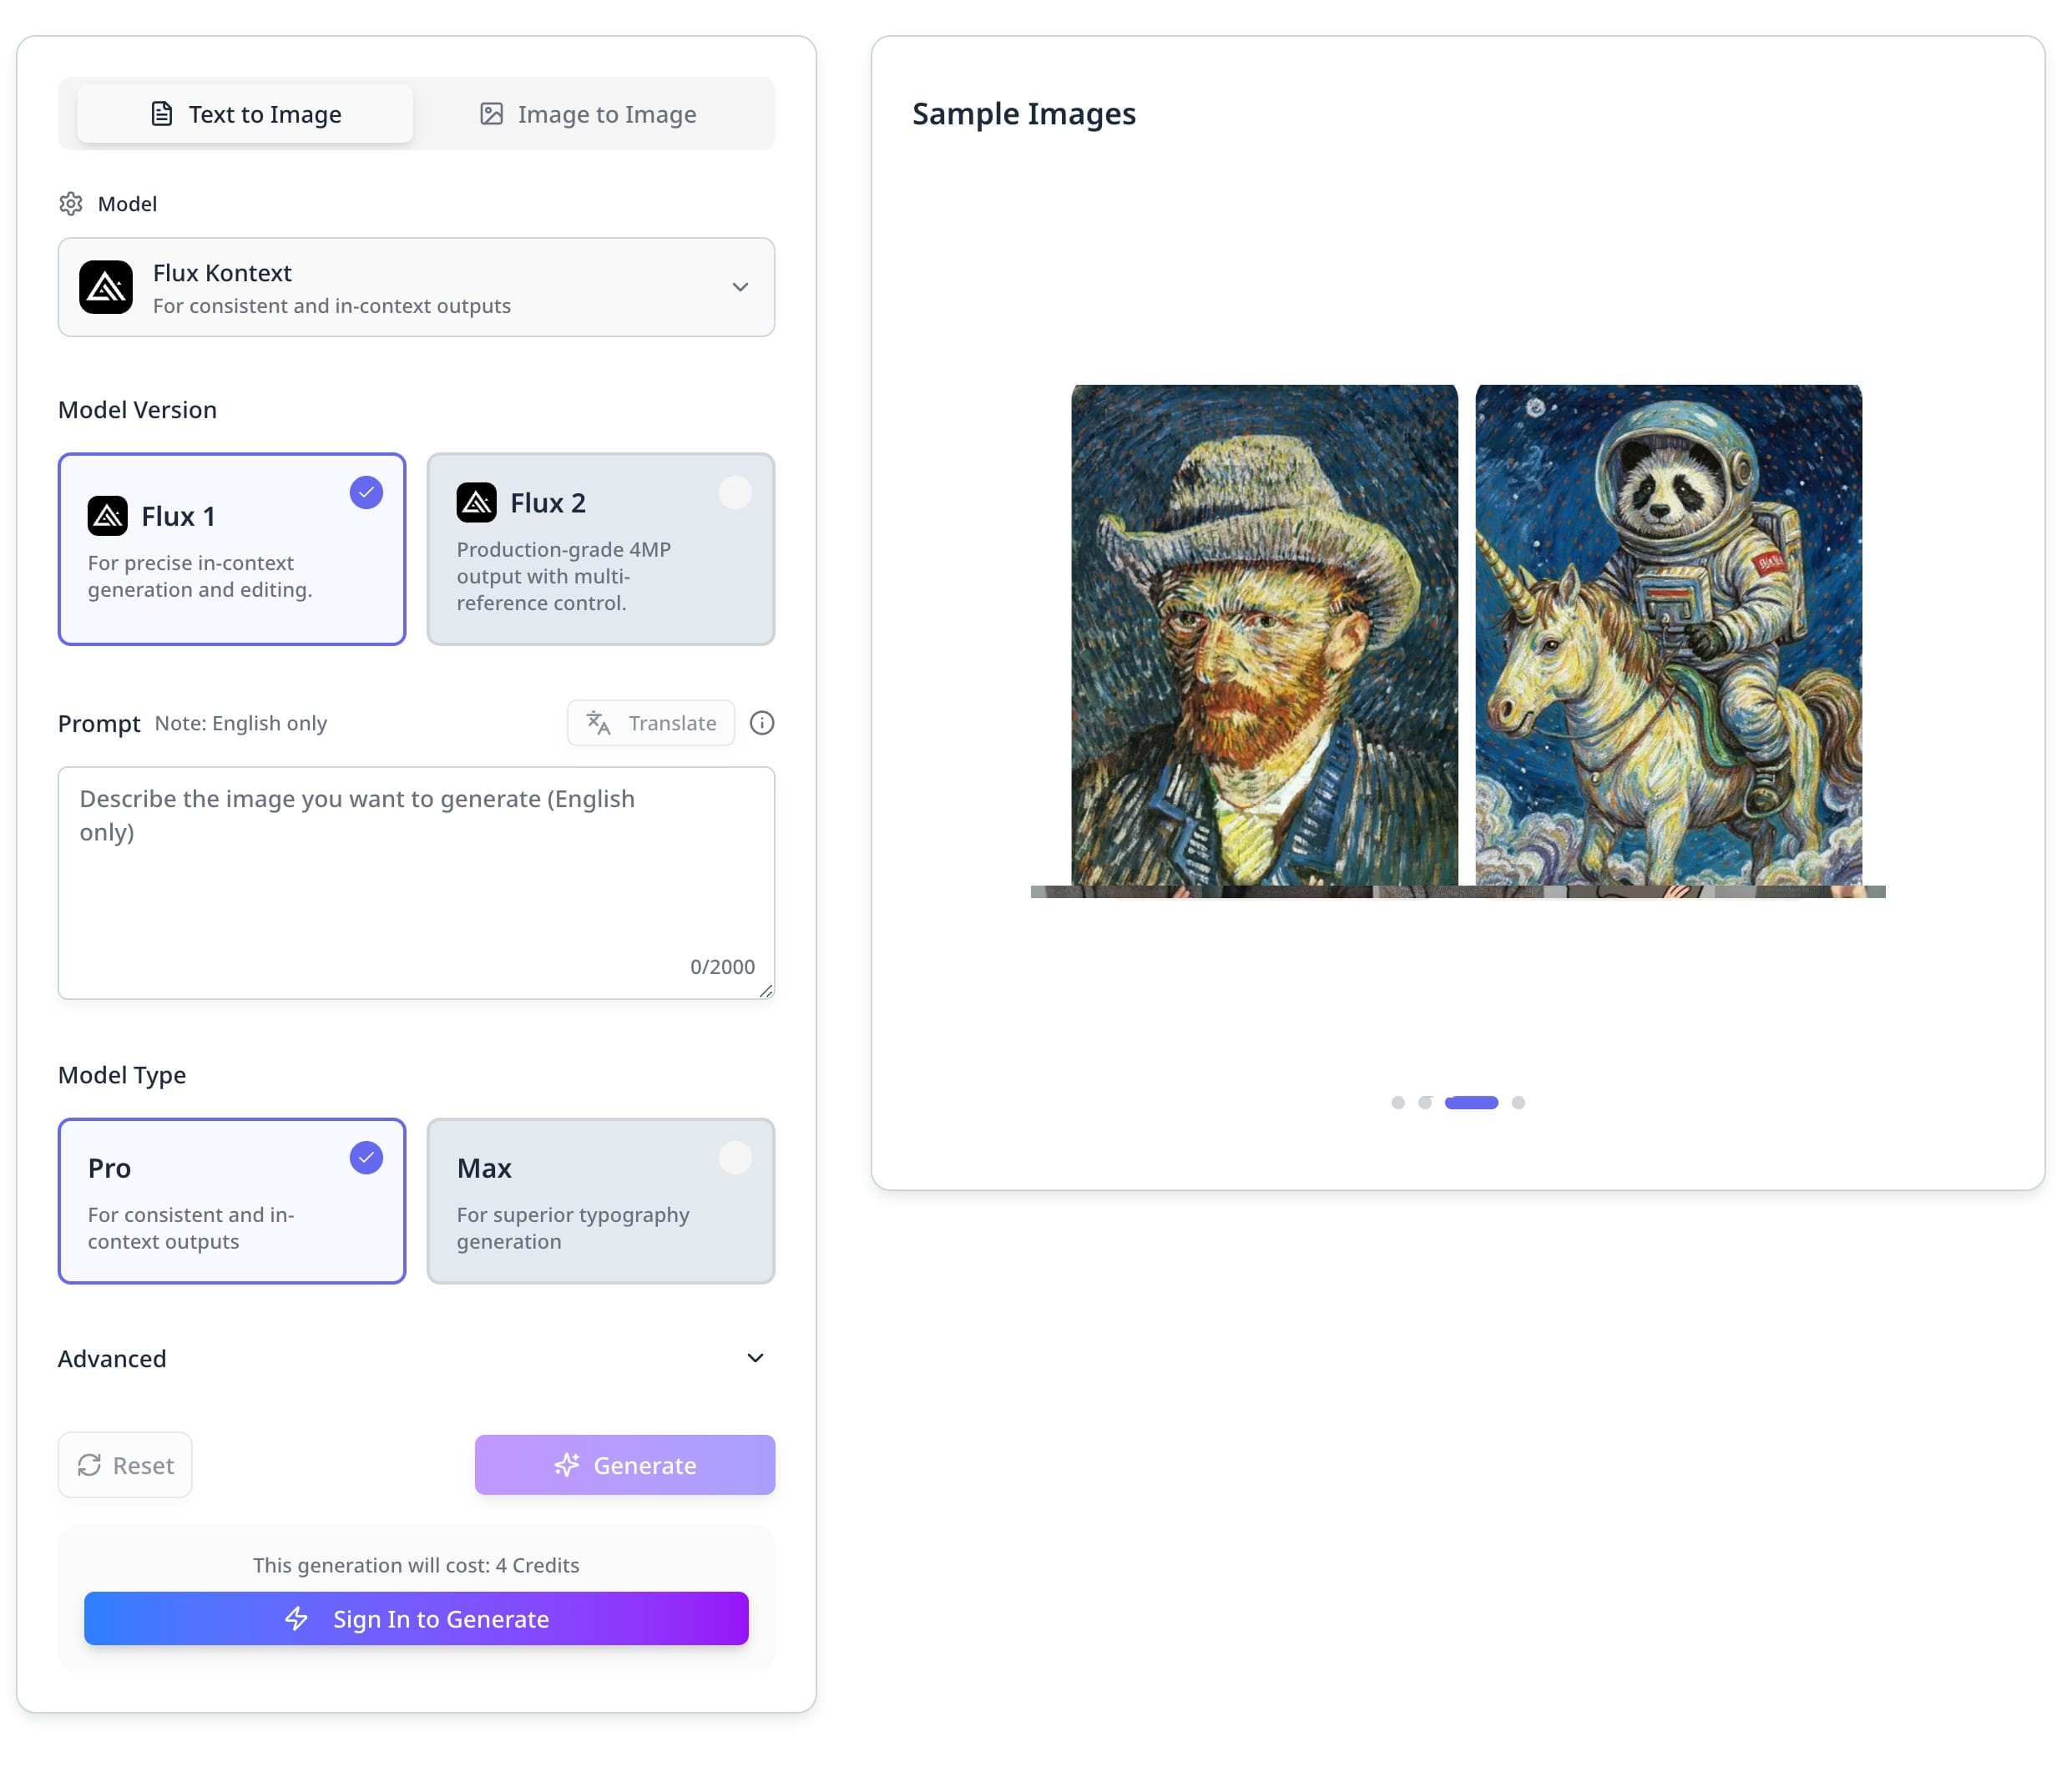2072x1767 pixels.
Task: Click the first carousel dot under sample images
Action: coord(1397,1102)
